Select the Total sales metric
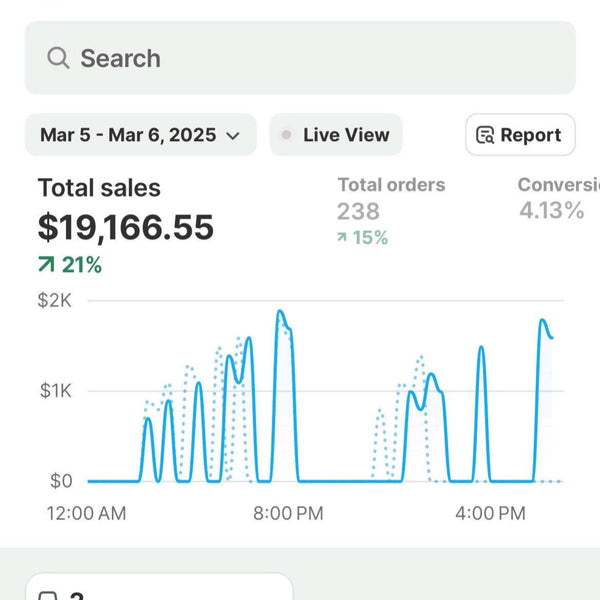Image resolution: width=600 pixels, height=600 pixels. tap(99, 188)
